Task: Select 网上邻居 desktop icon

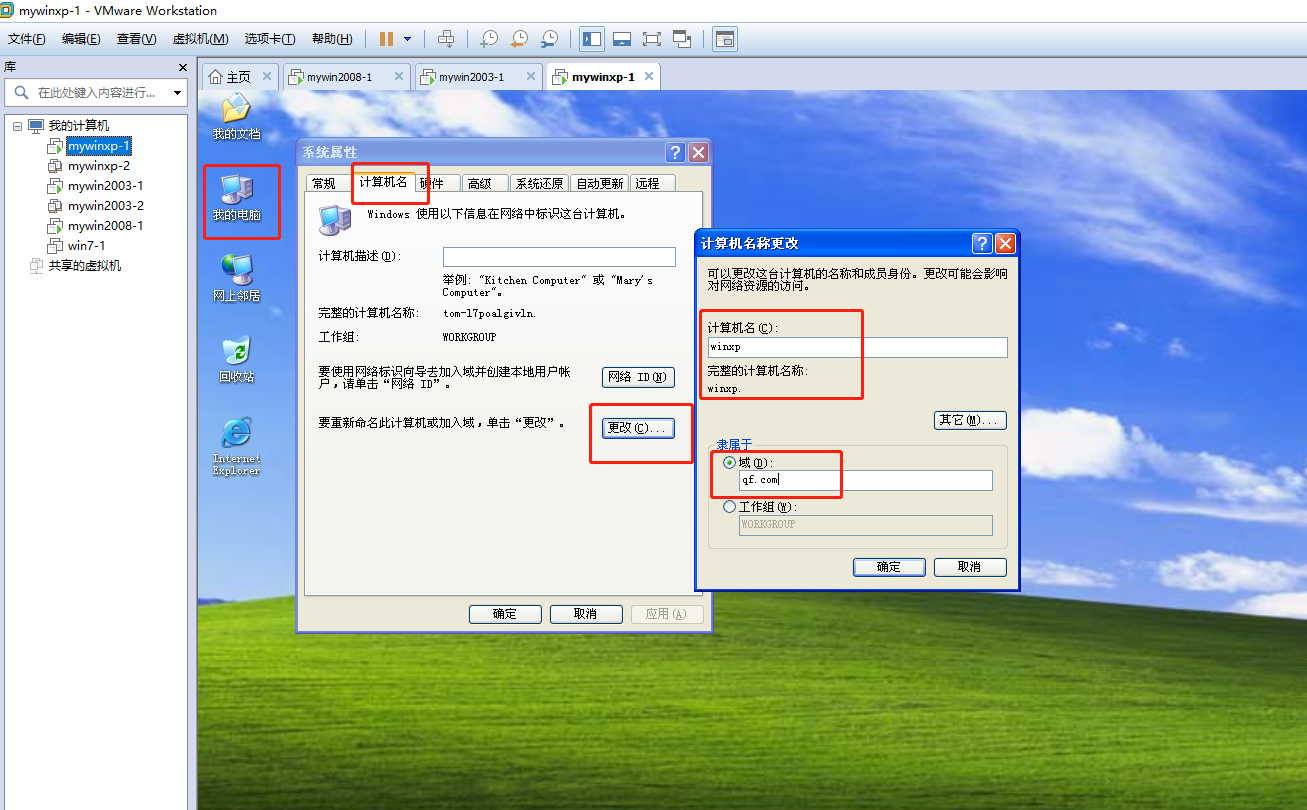Action: (x=236, y=278)
